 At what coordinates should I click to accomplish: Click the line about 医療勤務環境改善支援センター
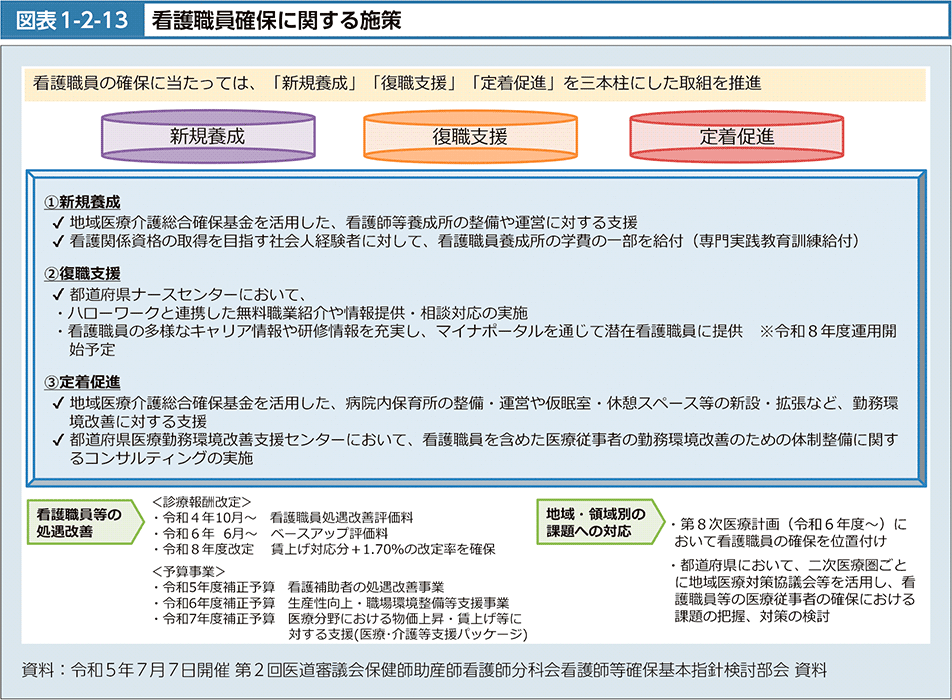484,448
